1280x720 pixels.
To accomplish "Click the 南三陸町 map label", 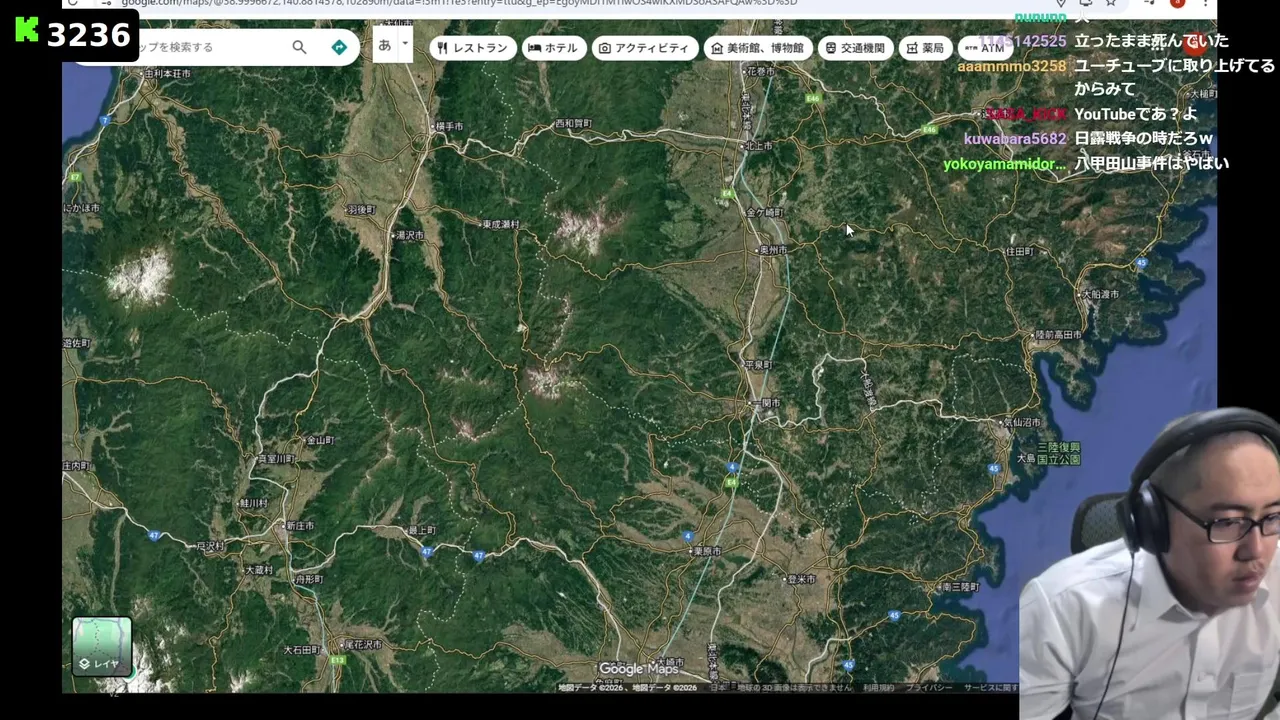I will pos(960,587).
